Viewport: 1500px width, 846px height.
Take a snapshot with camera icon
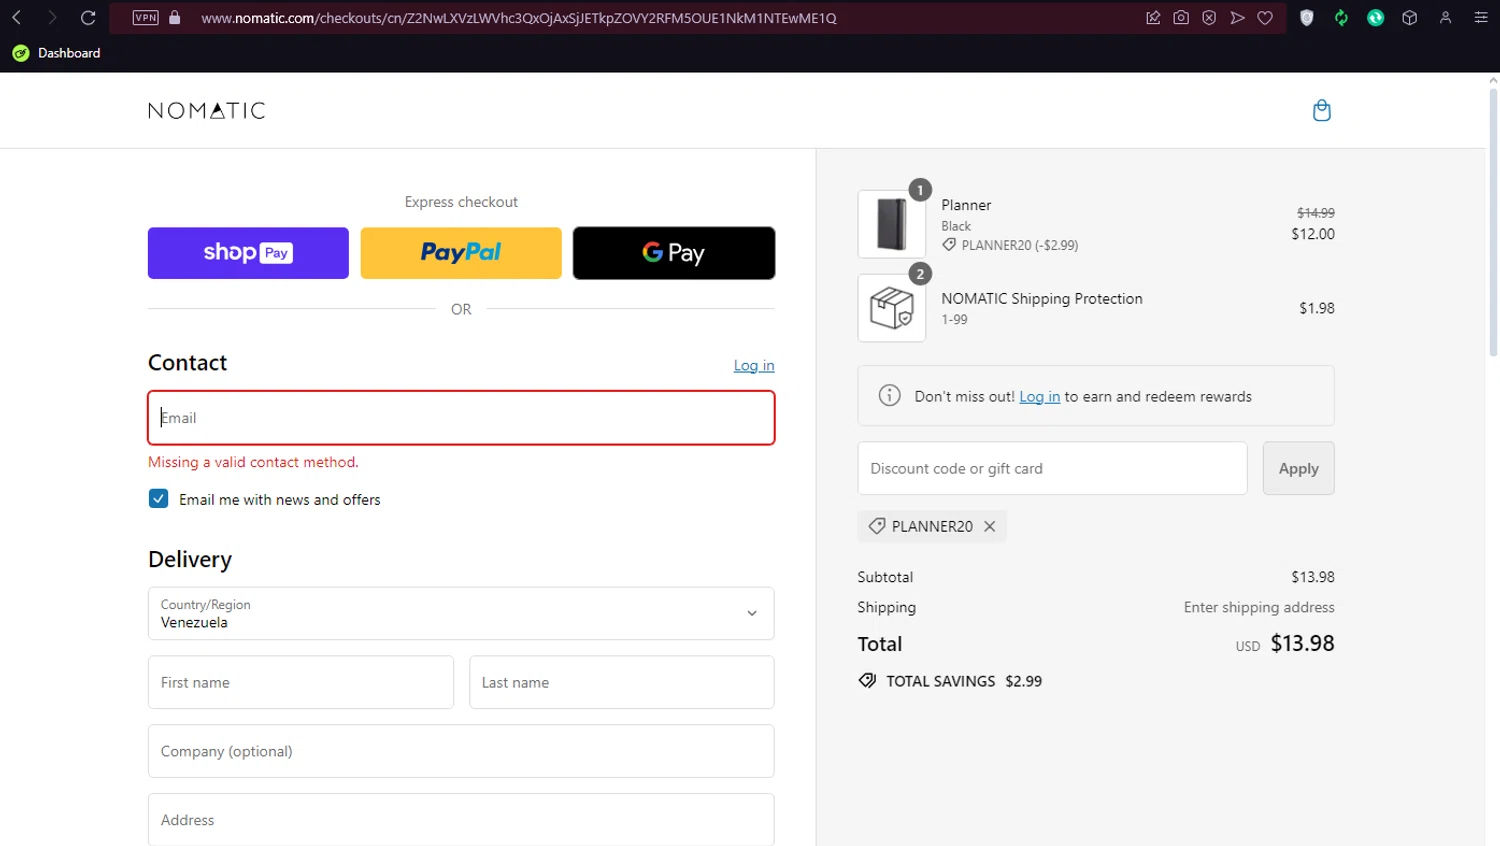coord(1181,18)
